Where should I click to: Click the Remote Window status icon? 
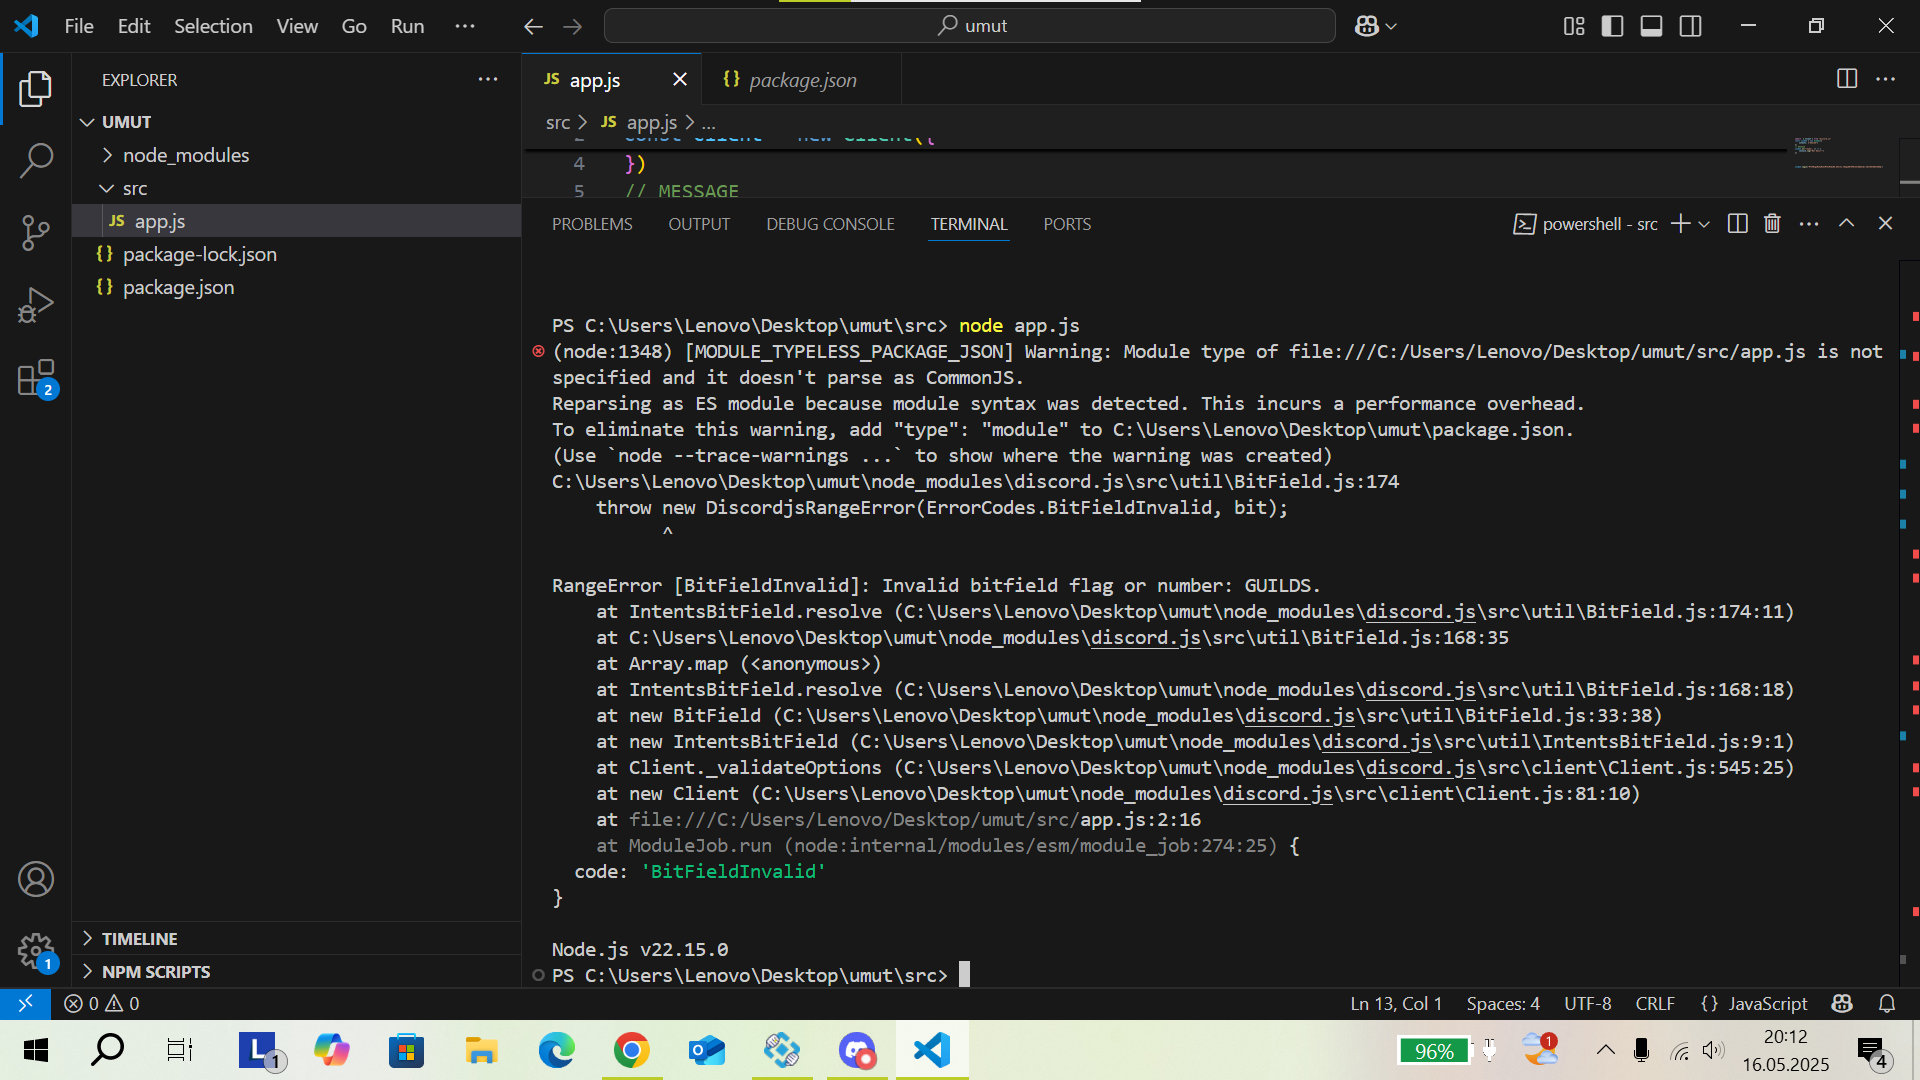[25, 1003]
